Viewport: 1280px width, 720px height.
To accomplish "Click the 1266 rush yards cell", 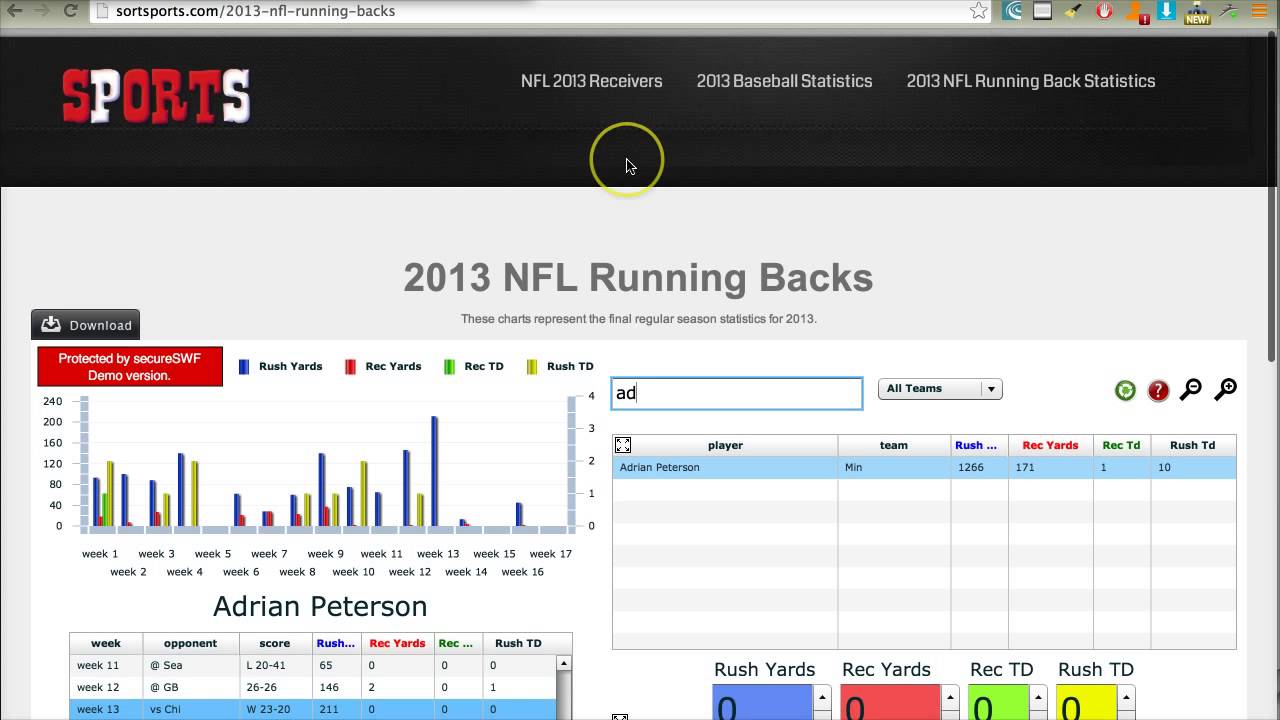I will click(980, 467).
